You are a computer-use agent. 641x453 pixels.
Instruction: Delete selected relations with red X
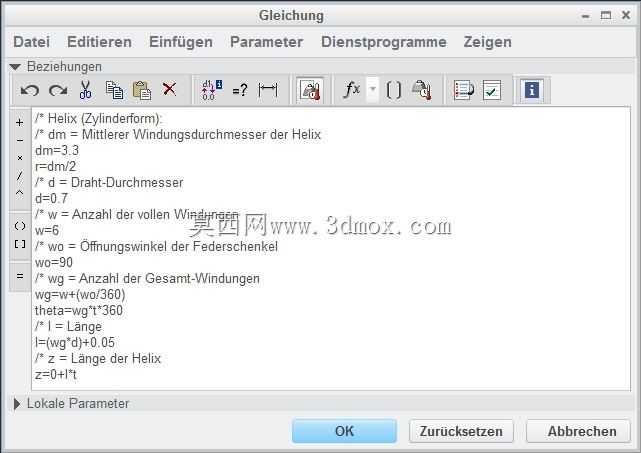(x=169, y=89)
